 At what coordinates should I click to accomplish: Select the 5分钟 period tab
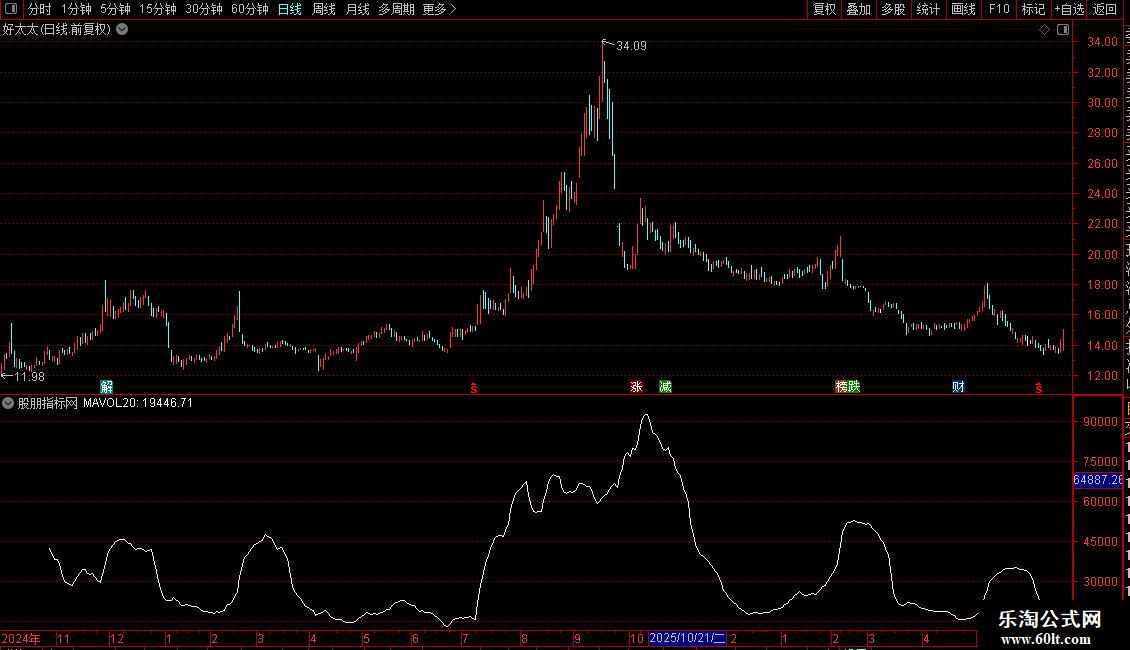tap(115, 9)
